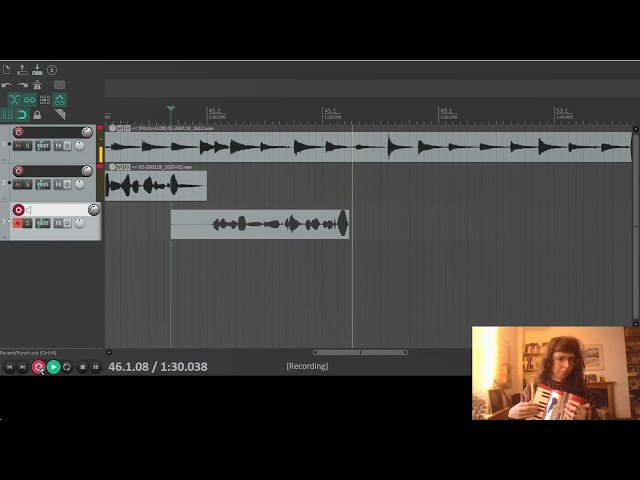This screenshot has height=480, width=640.
Task: Toggle the lock padlock icon
Action: coord(37,115)
